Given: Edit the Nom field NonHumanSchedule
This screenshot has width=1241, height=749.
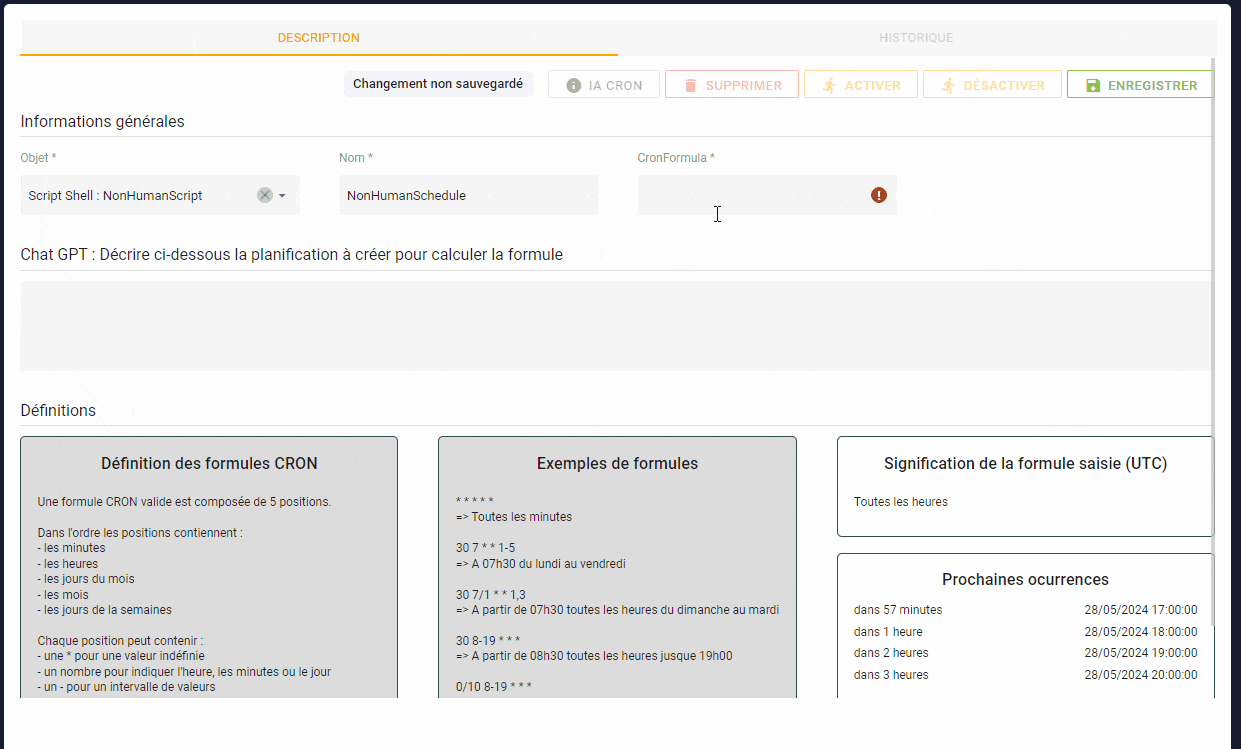Looking at the screenshot, I should [469, 195].
